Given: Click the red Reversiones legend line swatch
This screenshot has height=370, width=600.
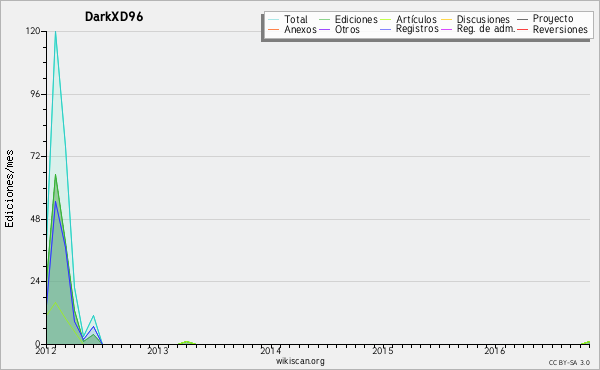Looking at the screenshot, I should [522, 29].
